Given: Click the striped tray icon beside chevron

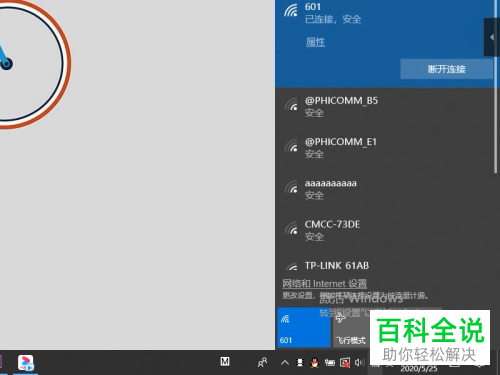Looking at the screenshot, I should pyautogui.click(x=300, y=362).
